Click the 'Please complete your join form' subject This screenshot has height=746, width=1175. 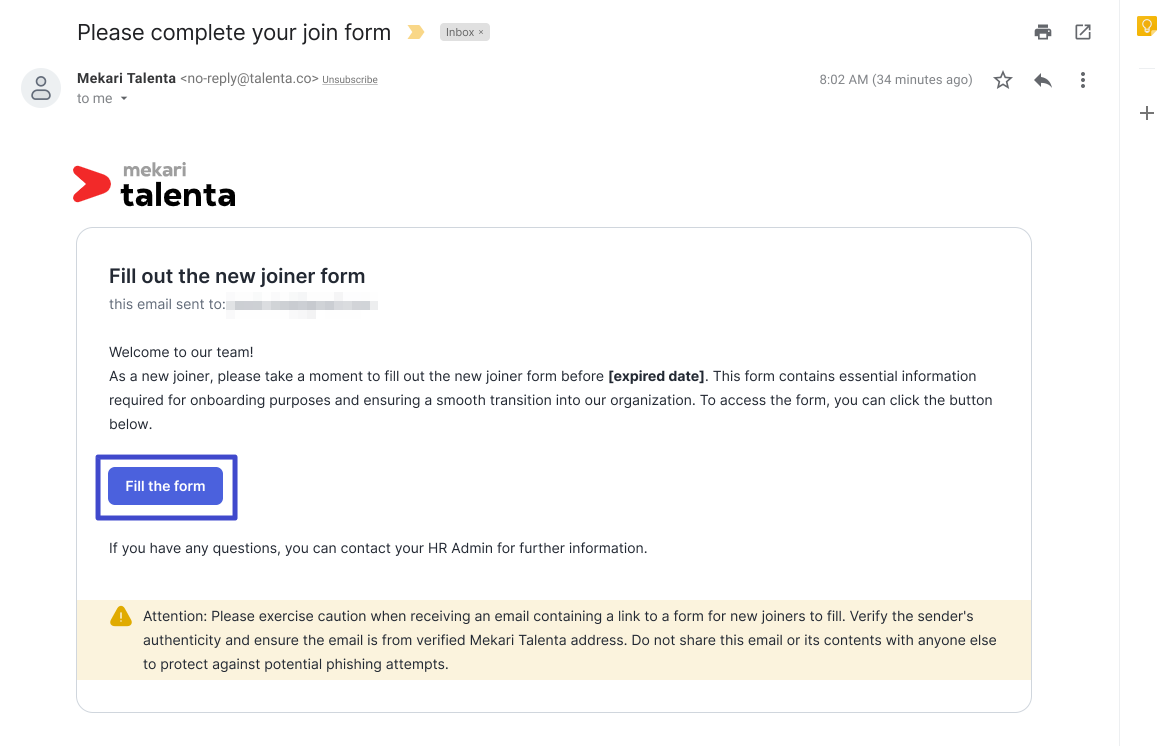[x=234, y=33]
